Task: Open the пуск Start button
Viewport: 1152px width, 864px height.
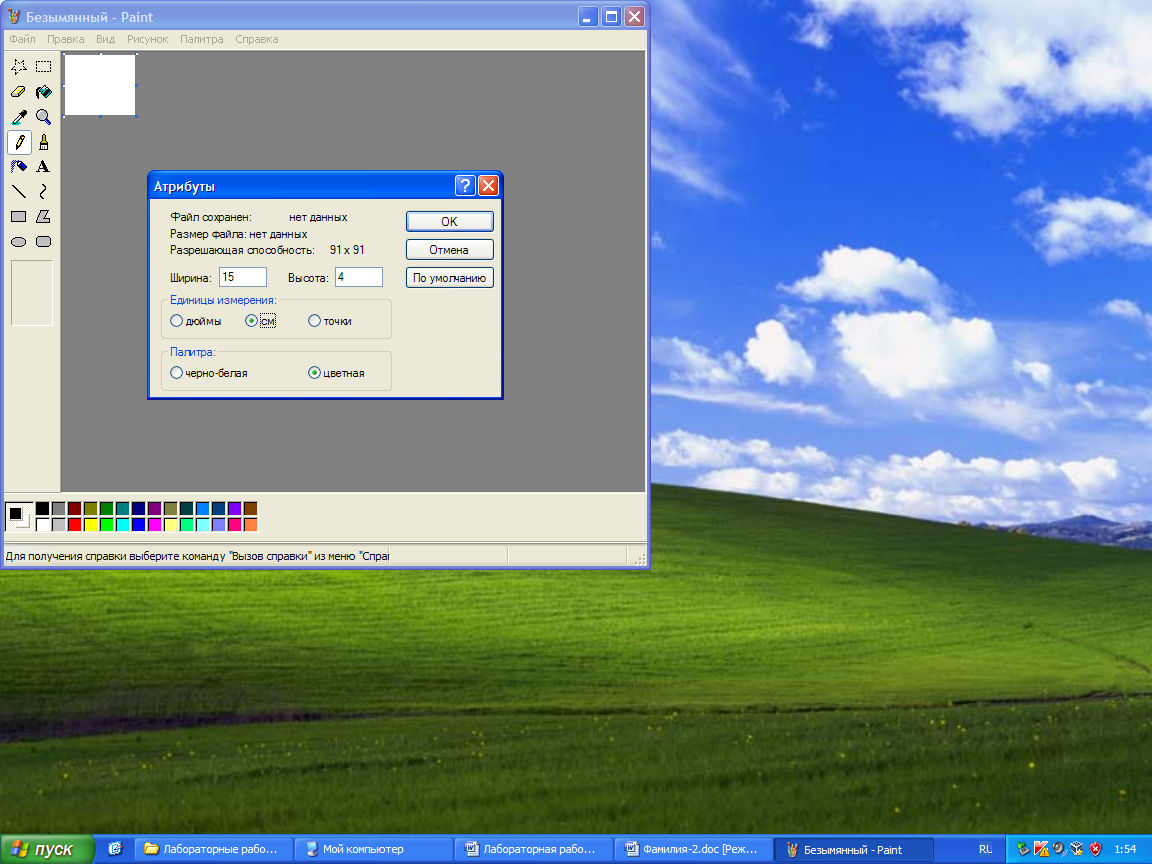Action: click(x=47, y=849)
